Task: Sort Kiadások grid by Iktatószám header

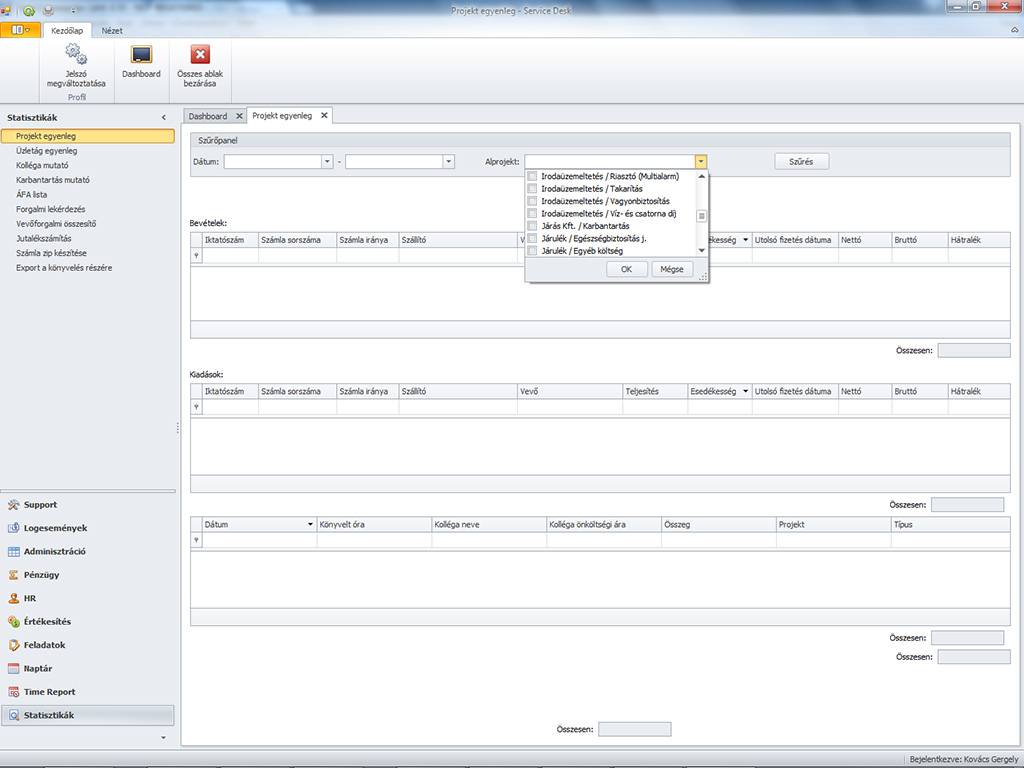Action: coord(231,391)
